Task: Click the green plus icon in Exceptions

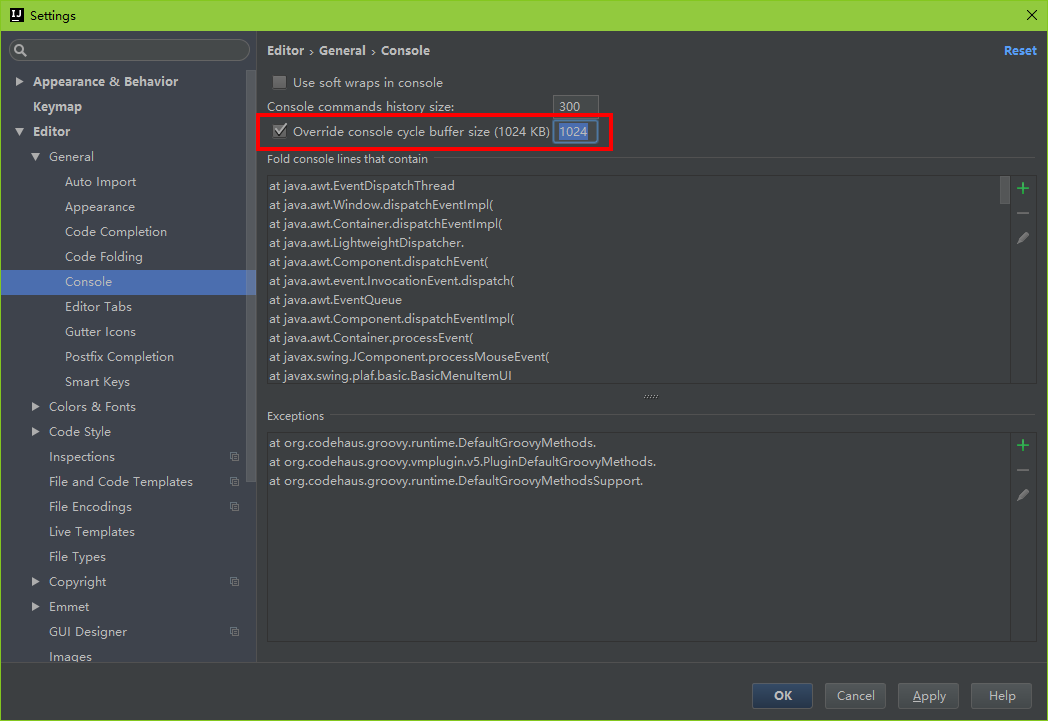Action: pos(1022,445)
